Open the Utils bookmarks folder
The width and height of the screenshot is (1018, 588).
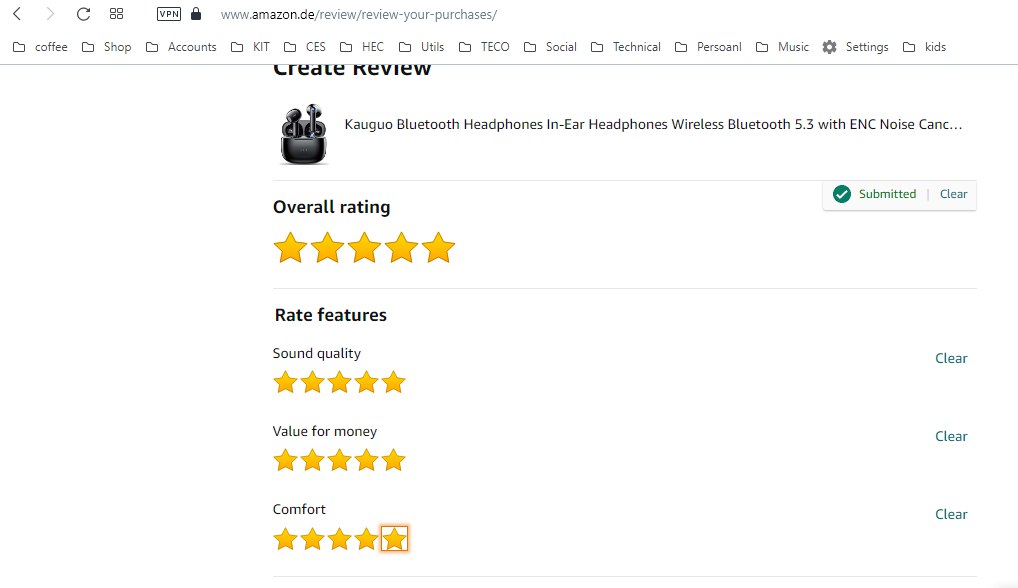[421, 47]
